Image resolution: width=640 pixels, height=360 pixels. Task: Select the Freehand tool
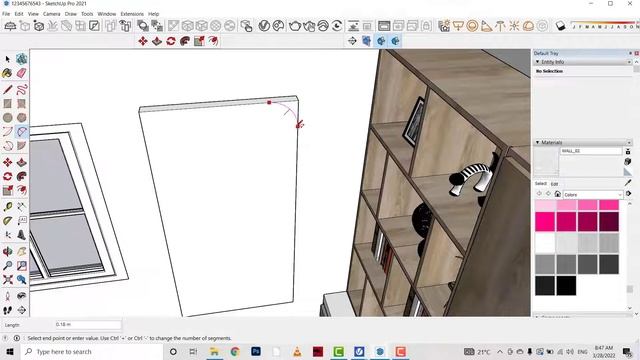[x=22, y=89]
